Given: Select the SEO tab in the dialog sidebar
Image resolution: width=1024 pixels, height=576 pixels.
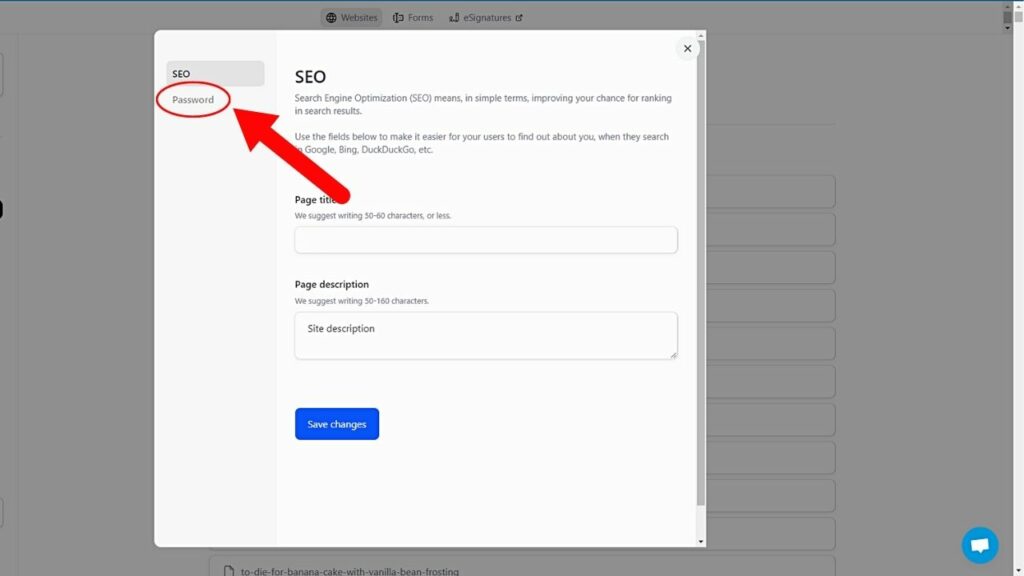Looking at the screenshot, I should 214,73.
